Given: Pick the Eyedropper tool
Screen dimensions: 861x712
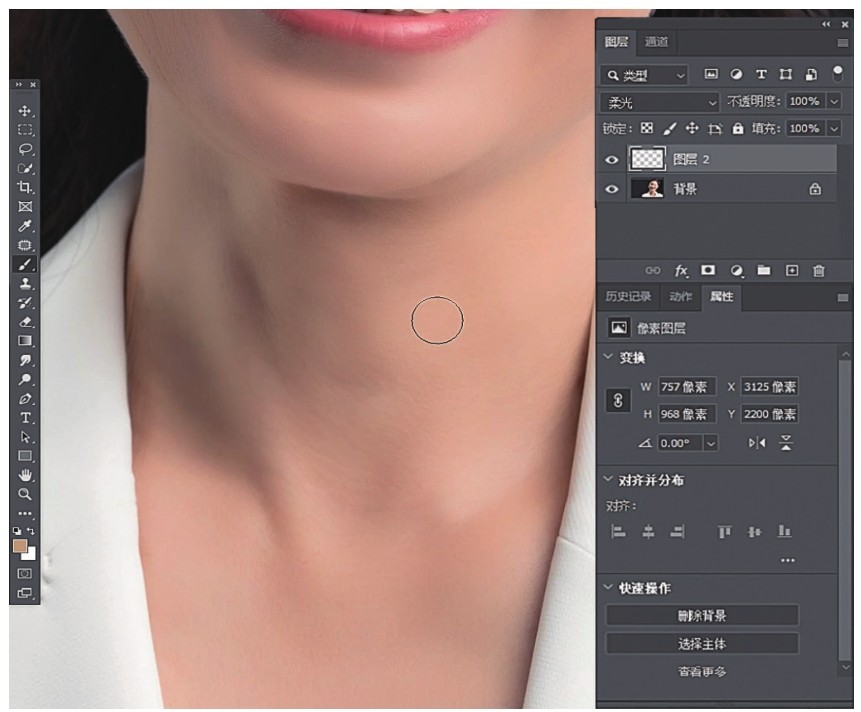Looking at the screenshot, I should click(x=25, y=226).
